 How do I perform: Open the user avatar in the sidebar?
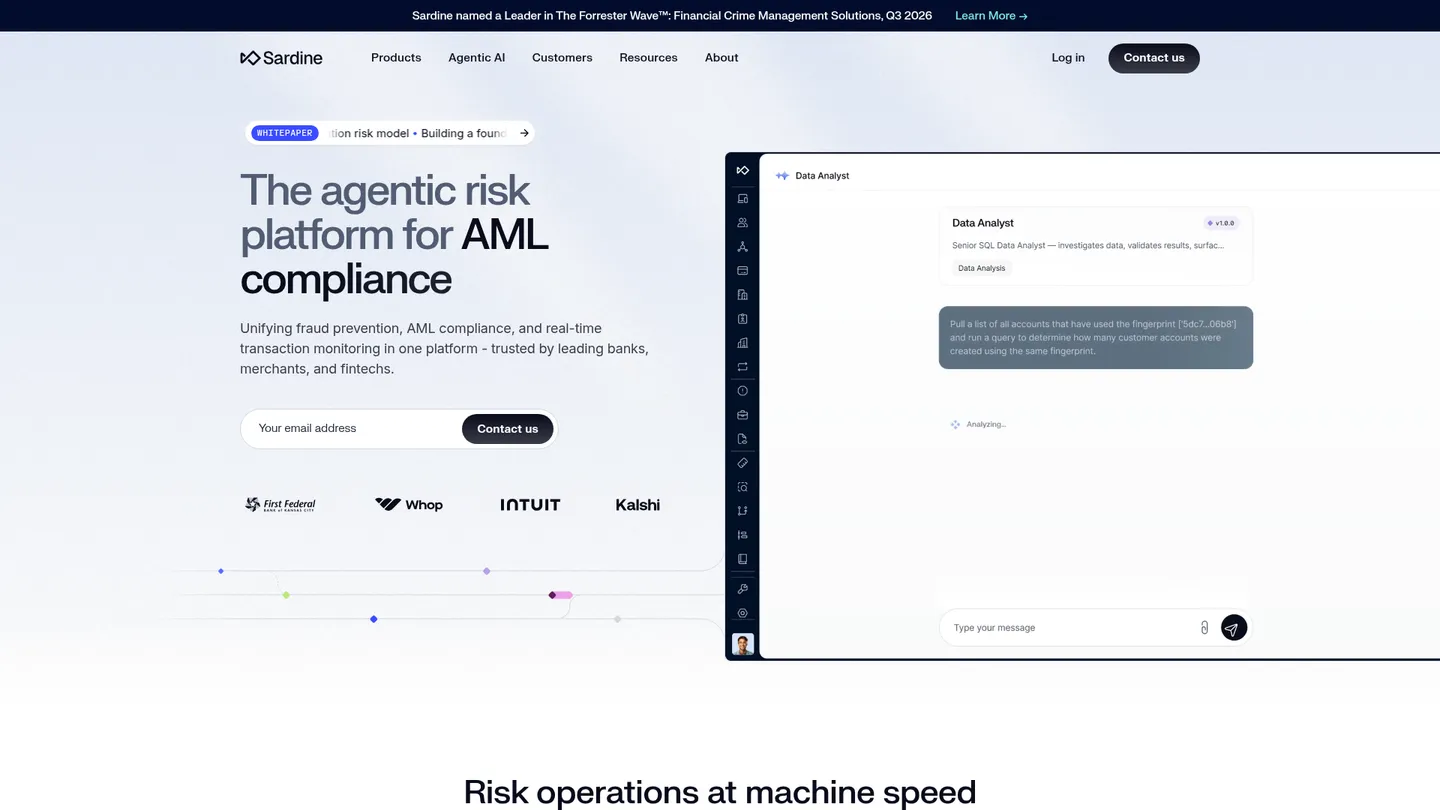(x=743, y=644)
